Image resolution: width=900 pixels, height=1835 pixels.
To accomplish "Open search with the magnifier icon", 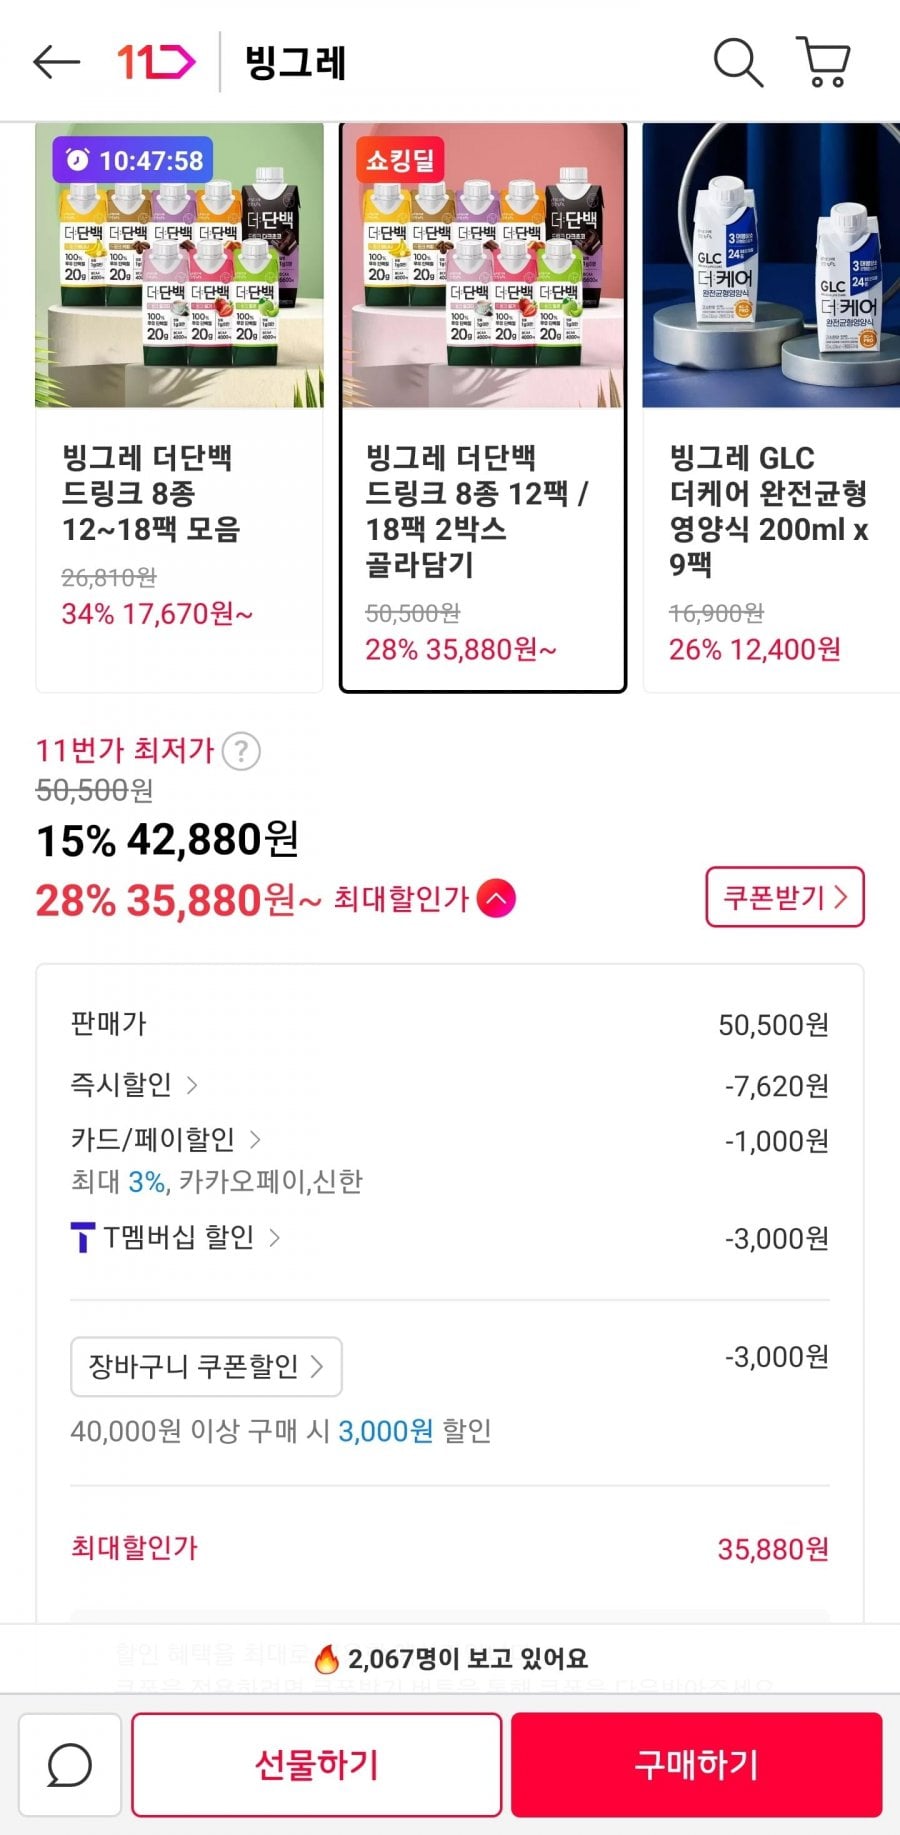I will (738, 62).
